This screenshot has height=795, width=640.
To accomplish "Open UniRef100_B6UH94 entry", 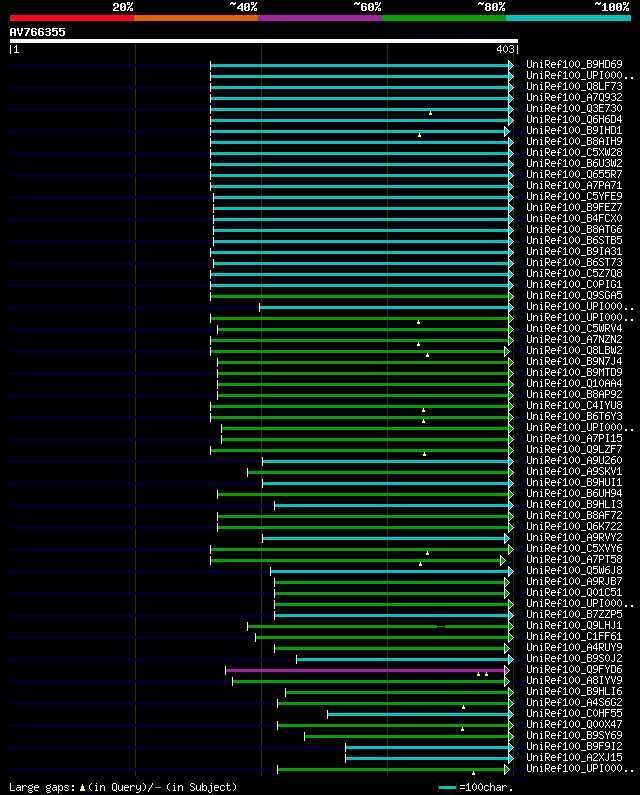I will point(574,493).
